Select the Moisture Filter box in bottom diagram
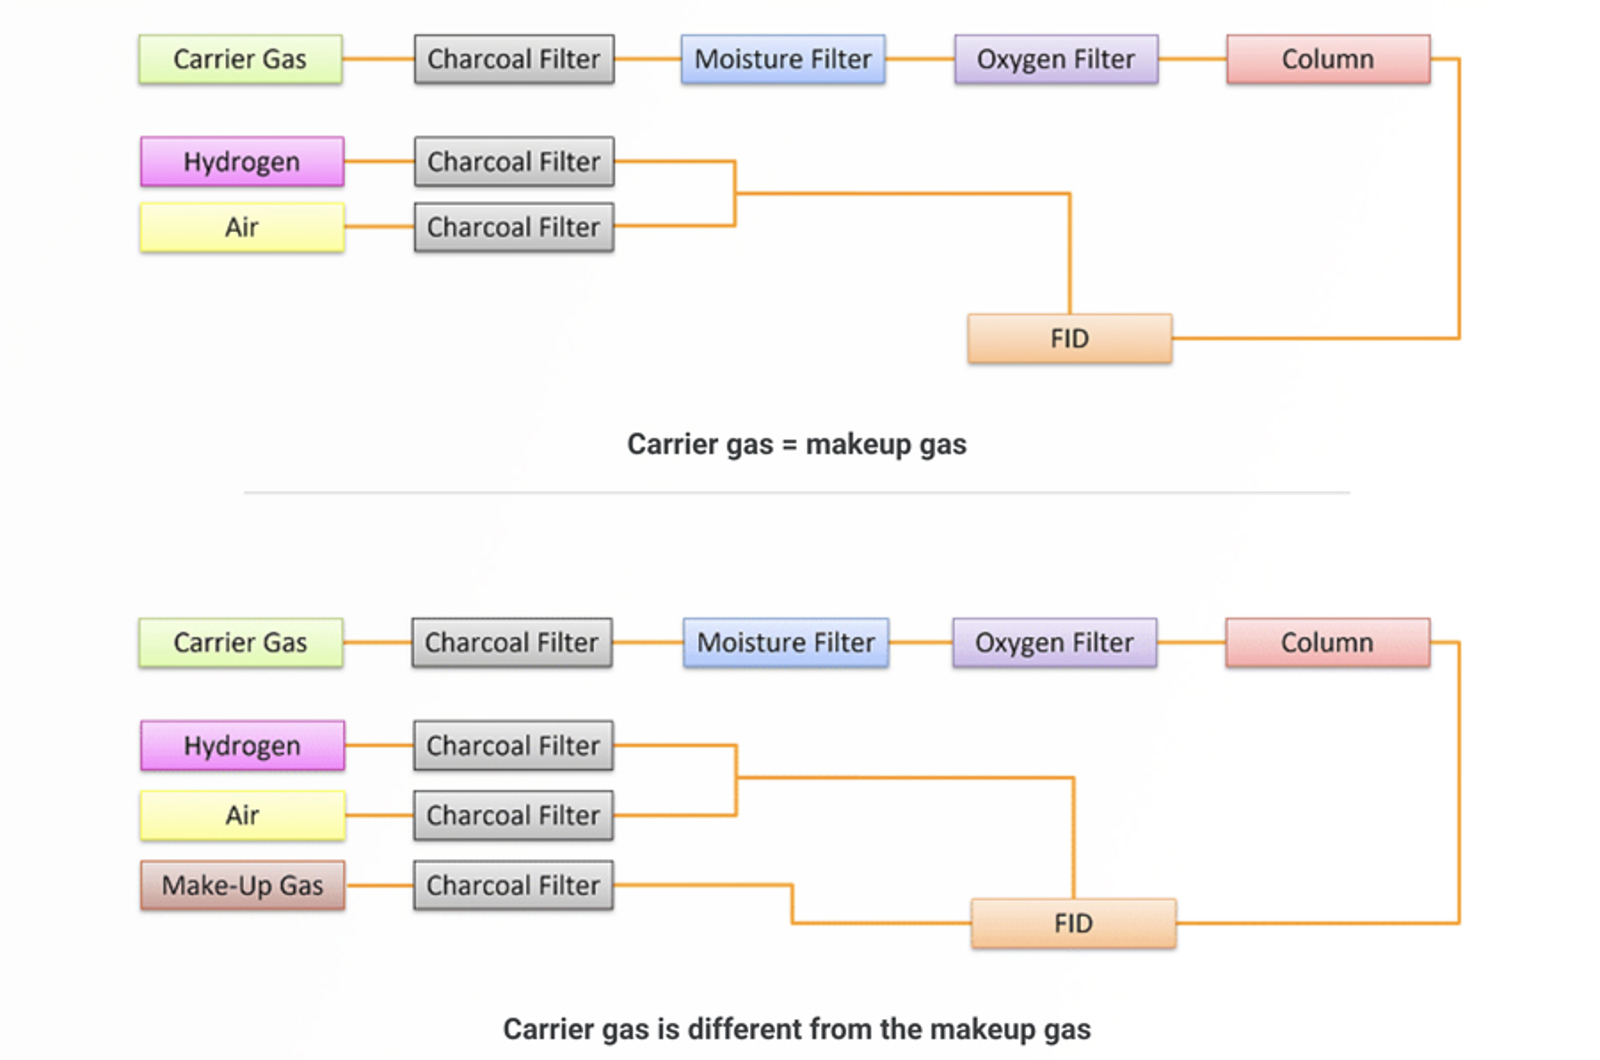 pyautogui.click(x=786, y=642)
